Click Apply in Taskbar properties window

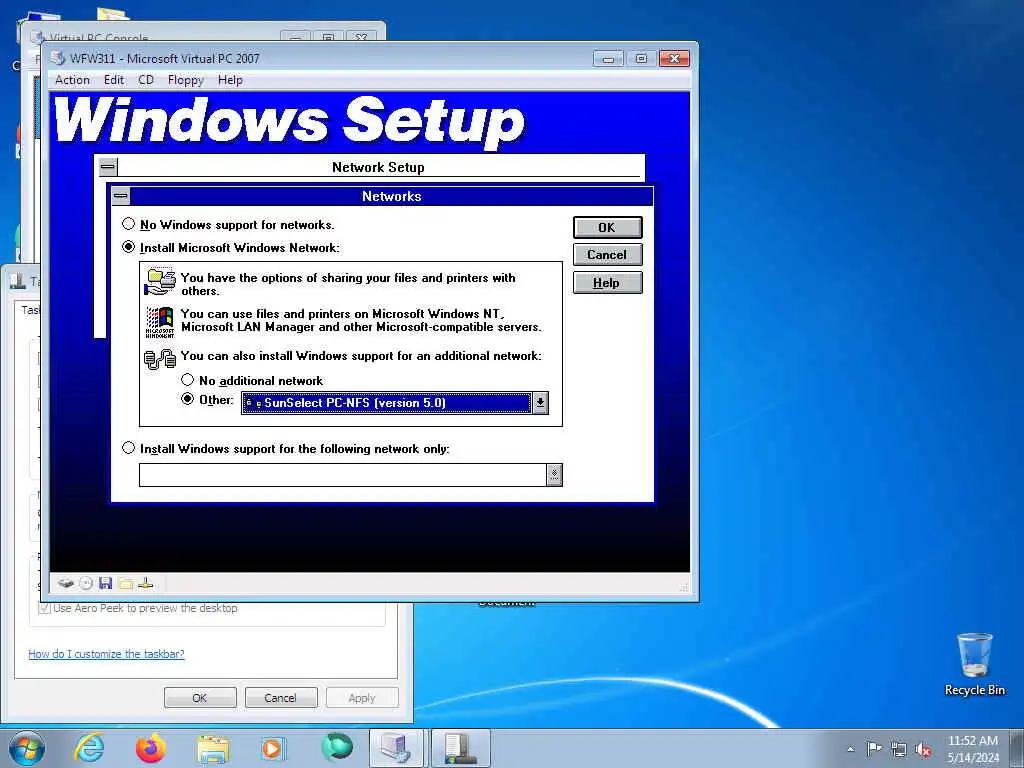click(362, 697)
